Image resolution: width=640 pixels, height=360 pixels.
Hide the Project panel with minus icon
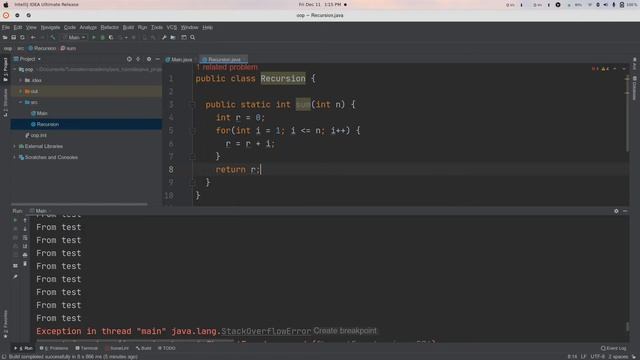[x=158, y=59]
